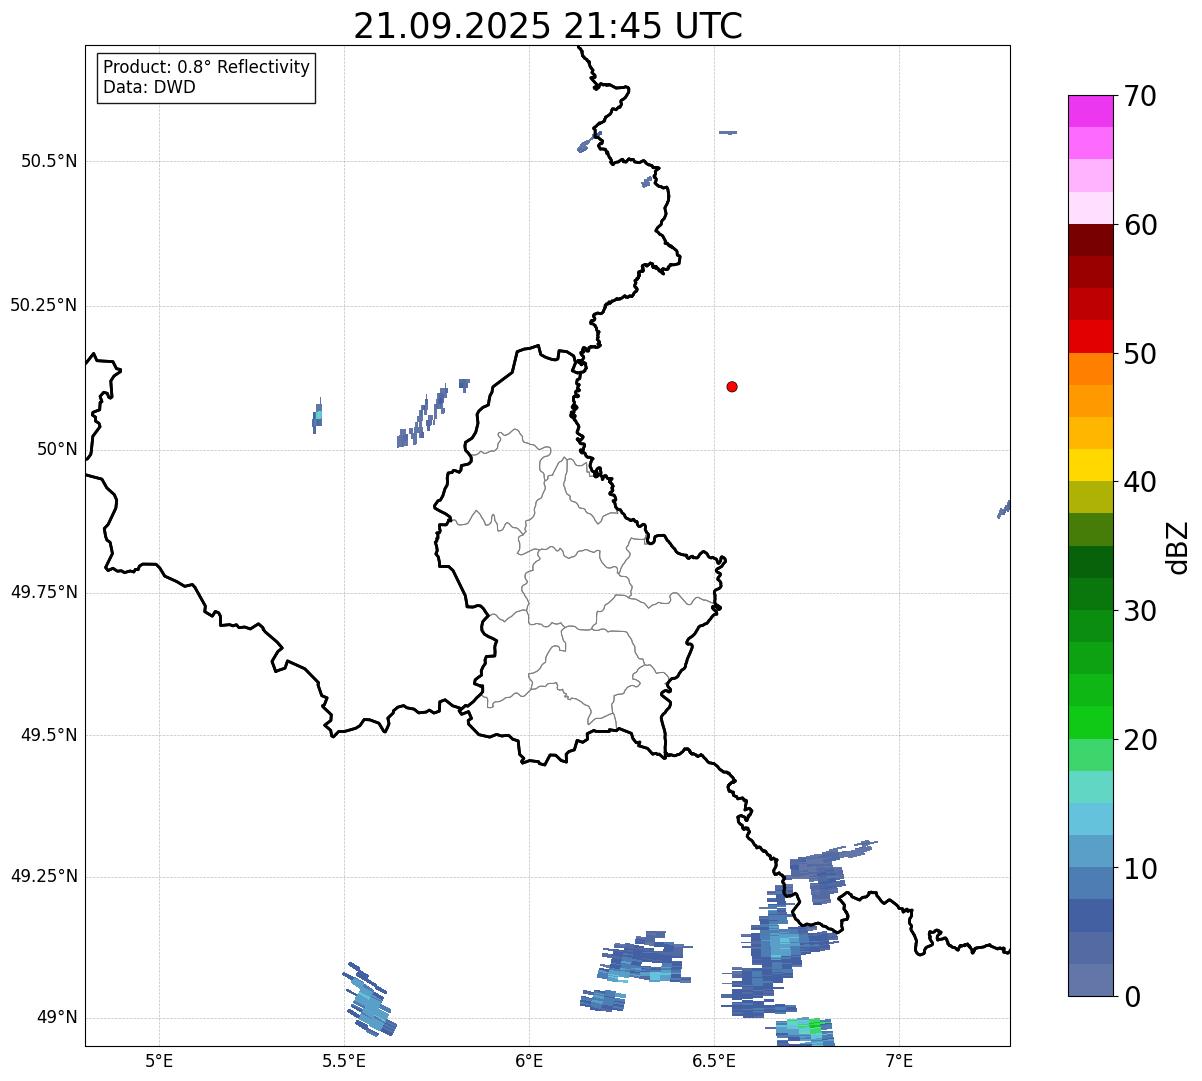
Task: Click the bright green swatch above 20
Action: (1090, 723)
